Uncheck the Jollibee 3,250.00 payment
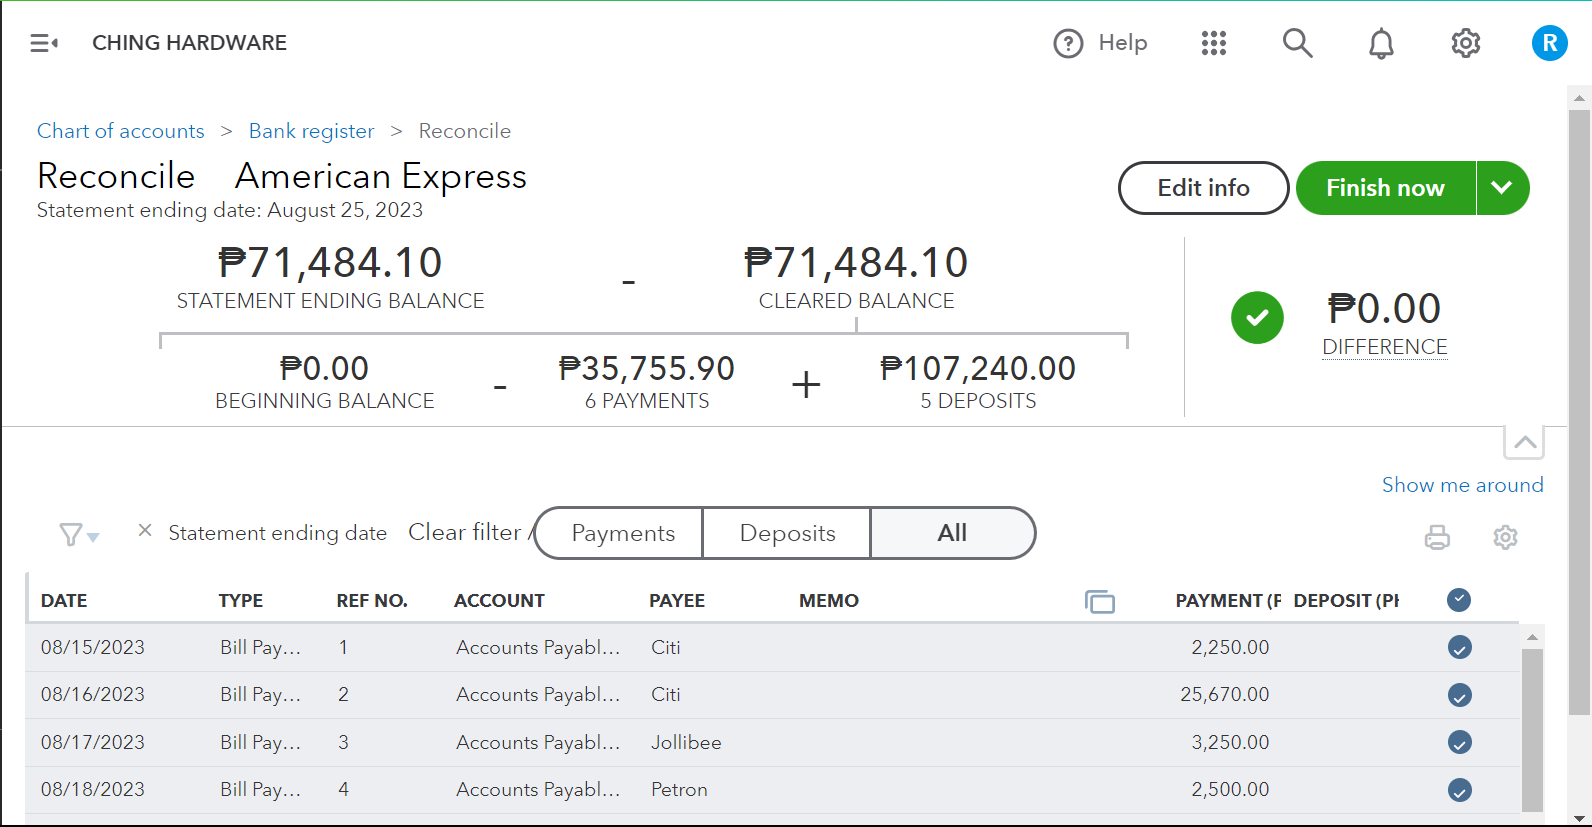Image resolution: width=1592 pixels, height=827 pixels. [x=1459, y=743]
